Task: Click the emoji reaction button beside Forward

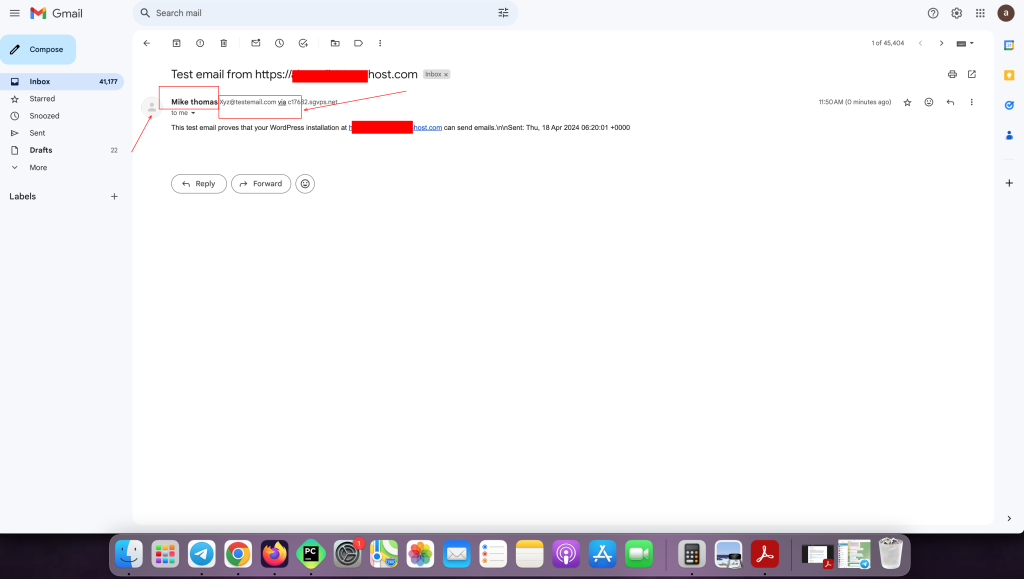Action: coord(305,184)
